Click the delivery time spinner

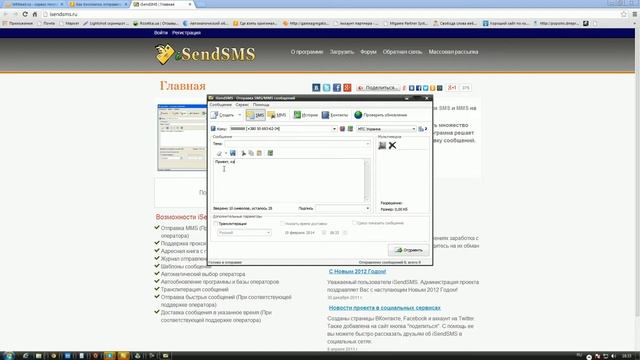pos(345,233)
